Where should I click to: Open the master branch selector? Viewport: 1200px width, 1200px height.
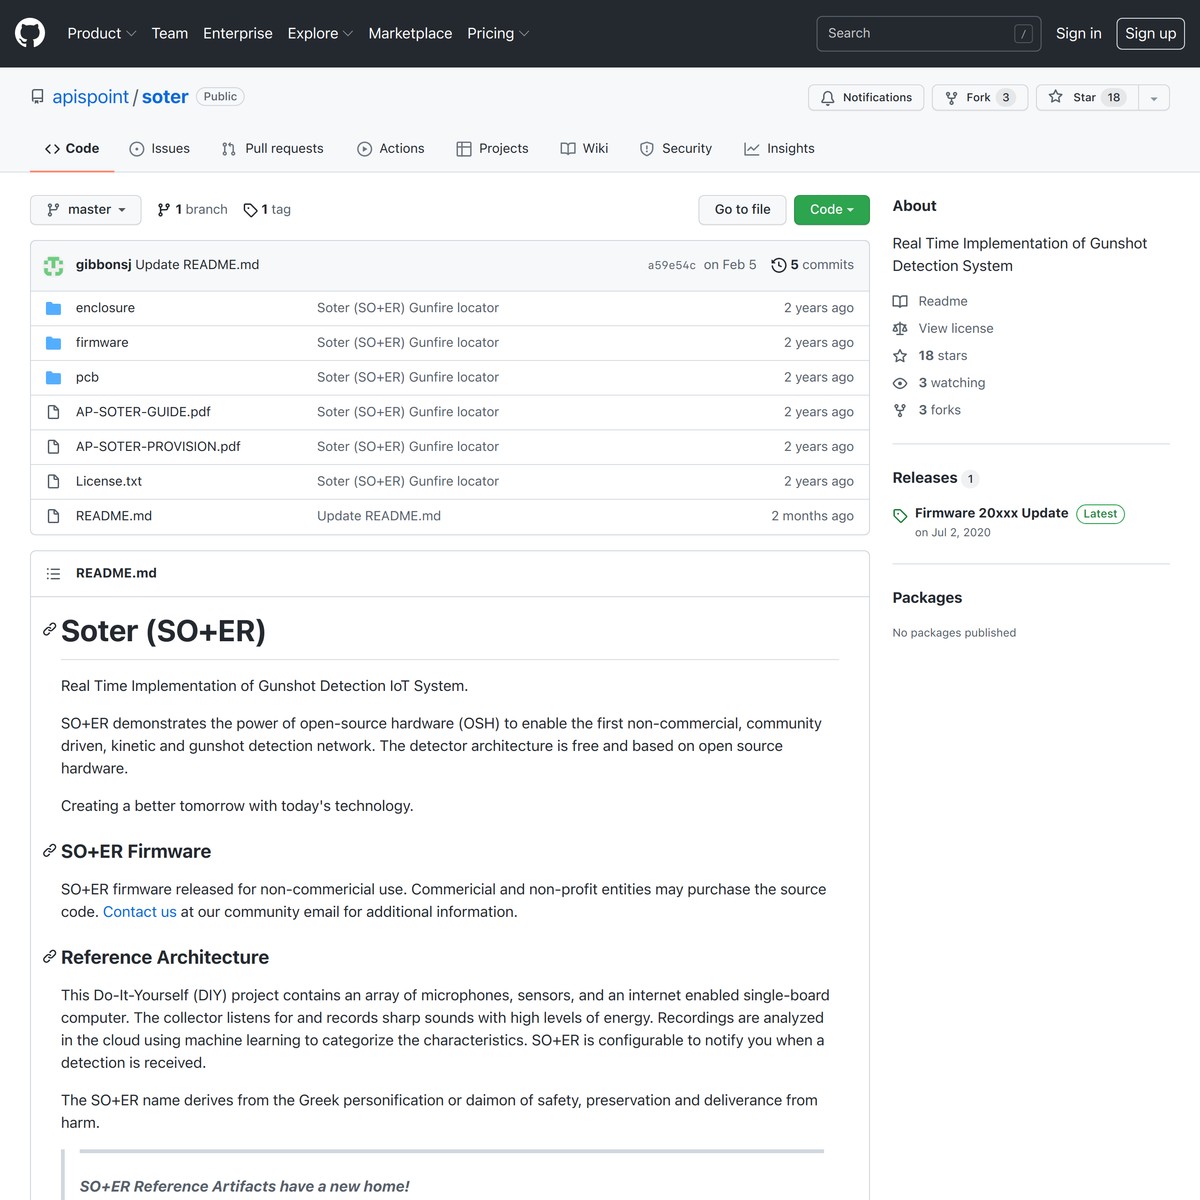pyautogui.click(x=86, y=209)
